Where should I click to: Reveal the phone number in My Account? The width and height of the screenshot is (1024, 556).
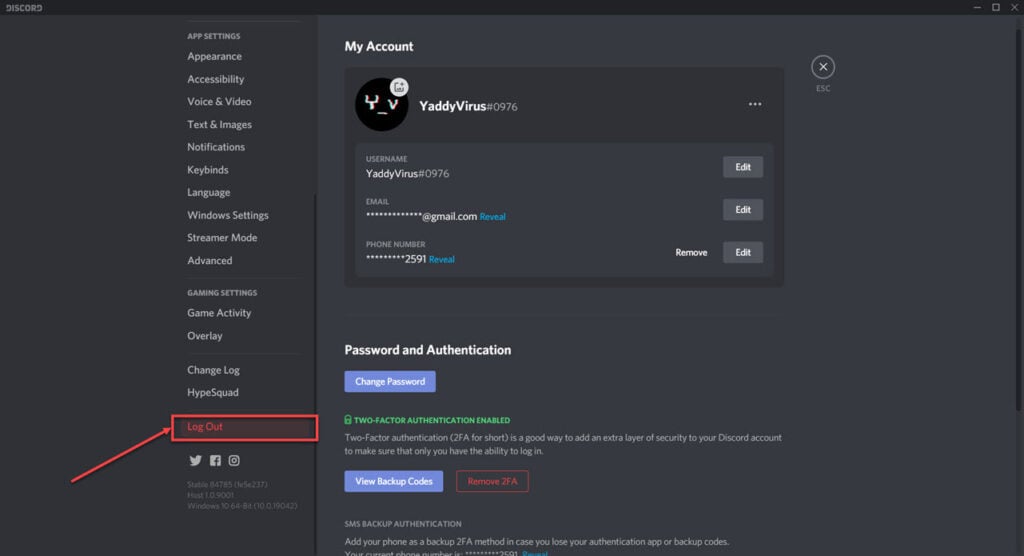click(441, 259)
